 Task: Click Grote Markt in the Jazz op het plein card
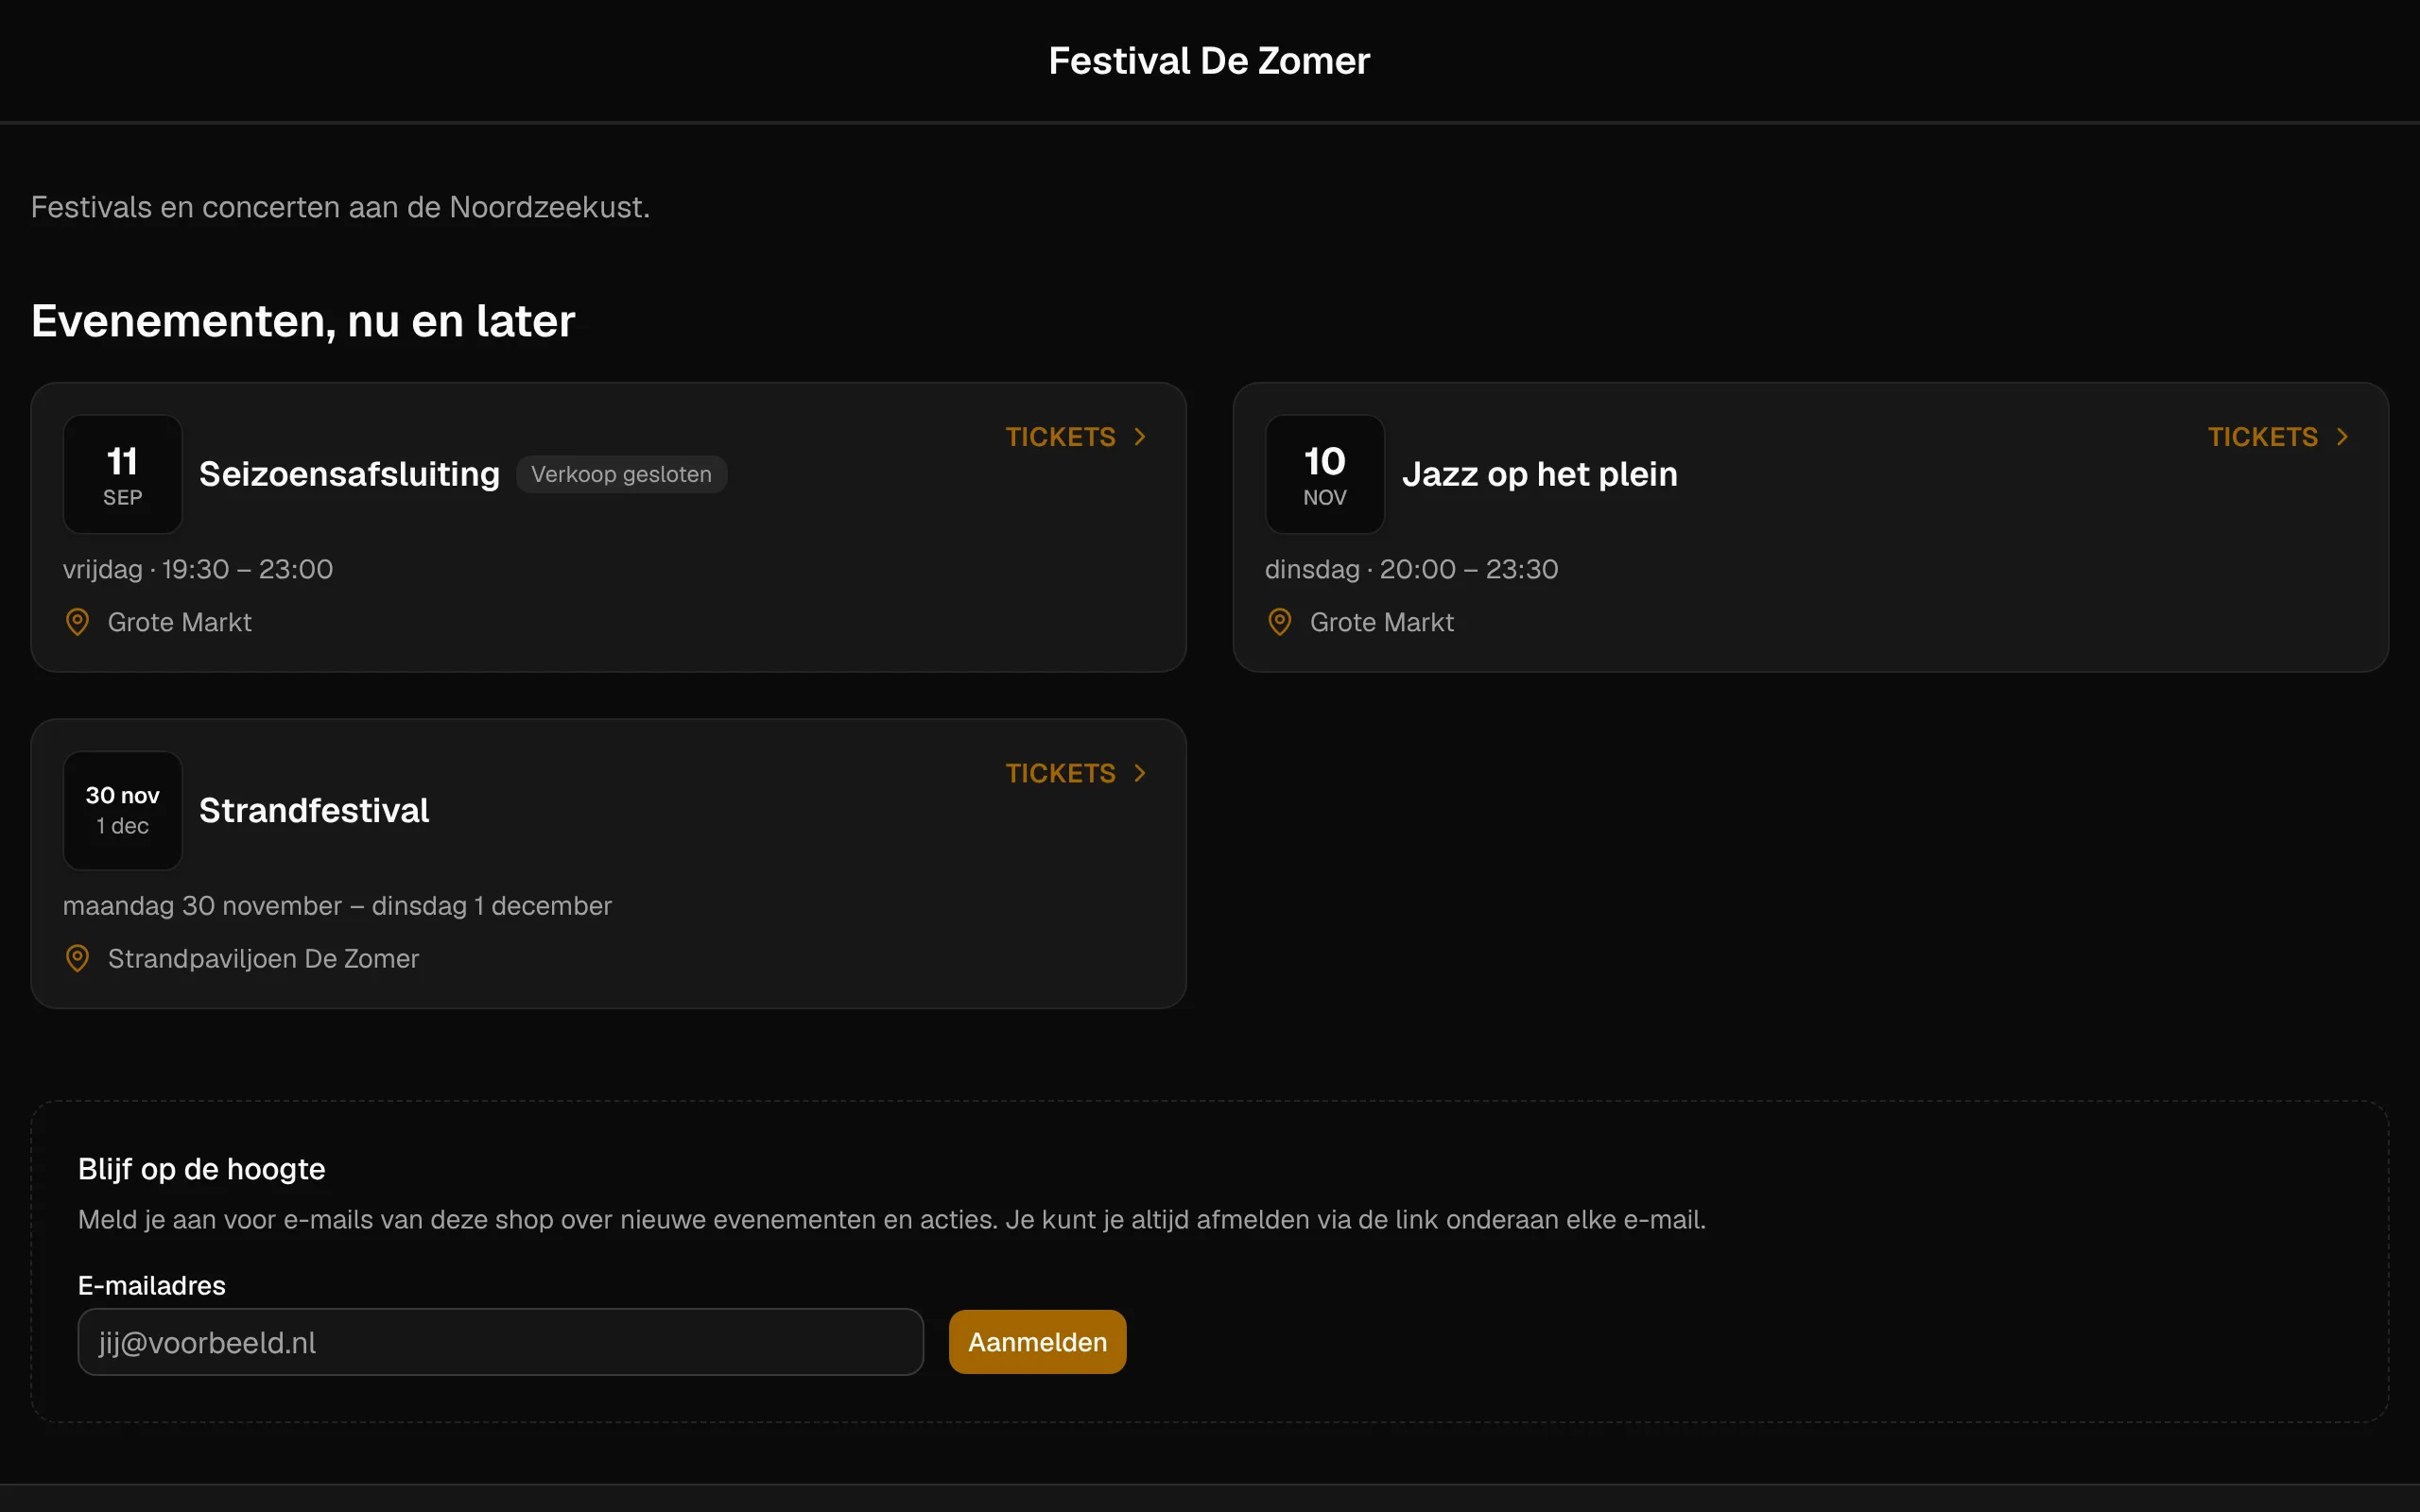1382,622
